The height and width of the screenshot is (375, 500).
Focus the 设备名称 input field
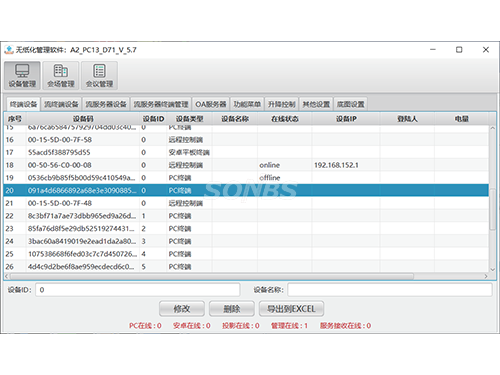pyautogui.click(x=390, y=290)
